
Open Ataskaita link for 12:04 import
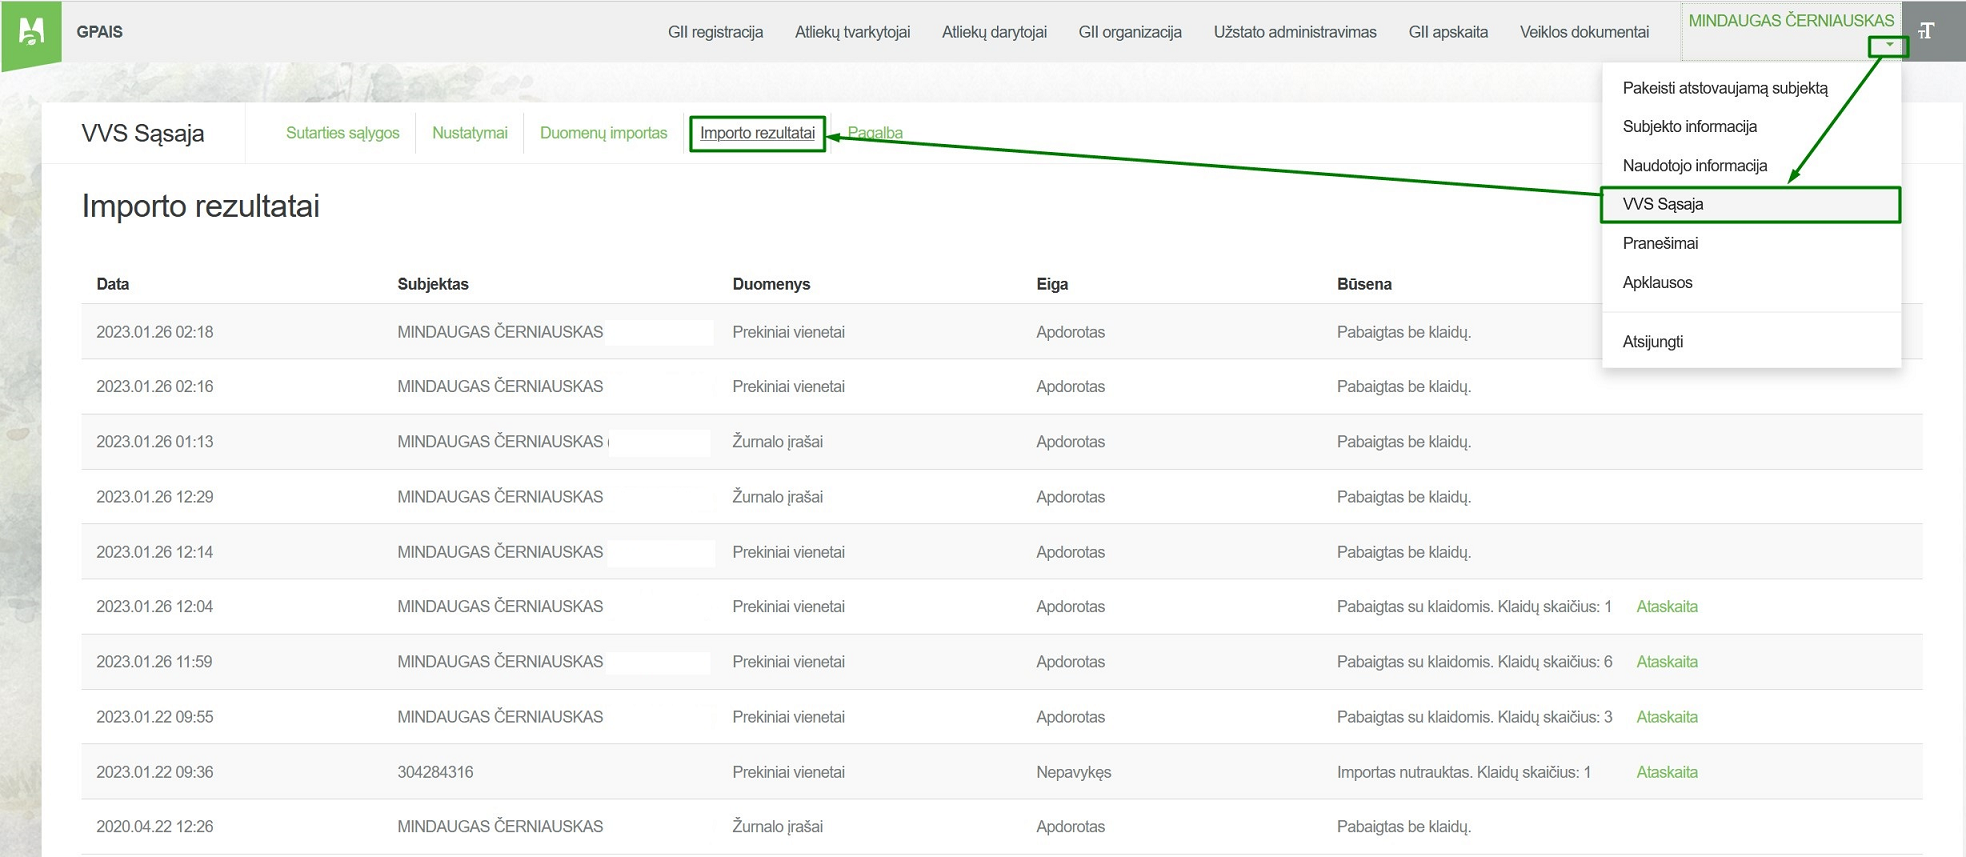[x=1666, y=607]
